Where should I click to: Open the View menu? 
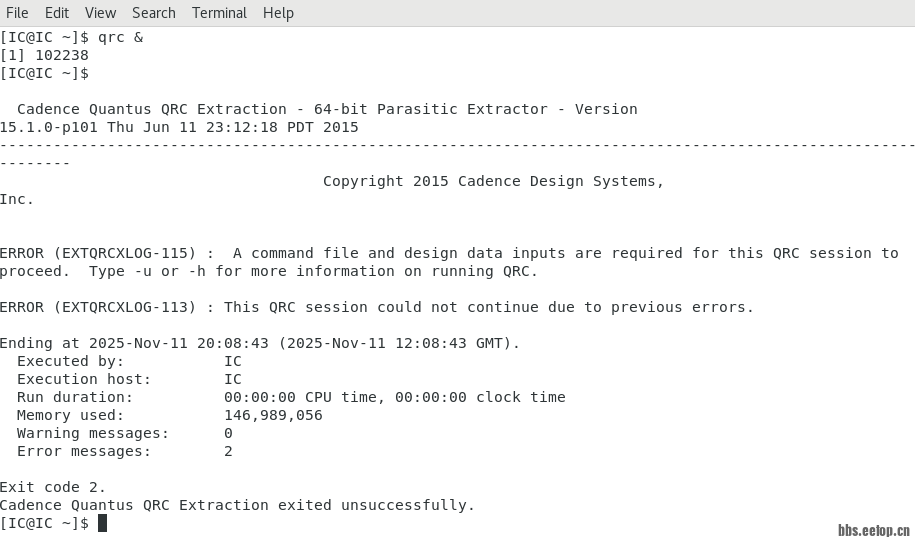point(100,13)
